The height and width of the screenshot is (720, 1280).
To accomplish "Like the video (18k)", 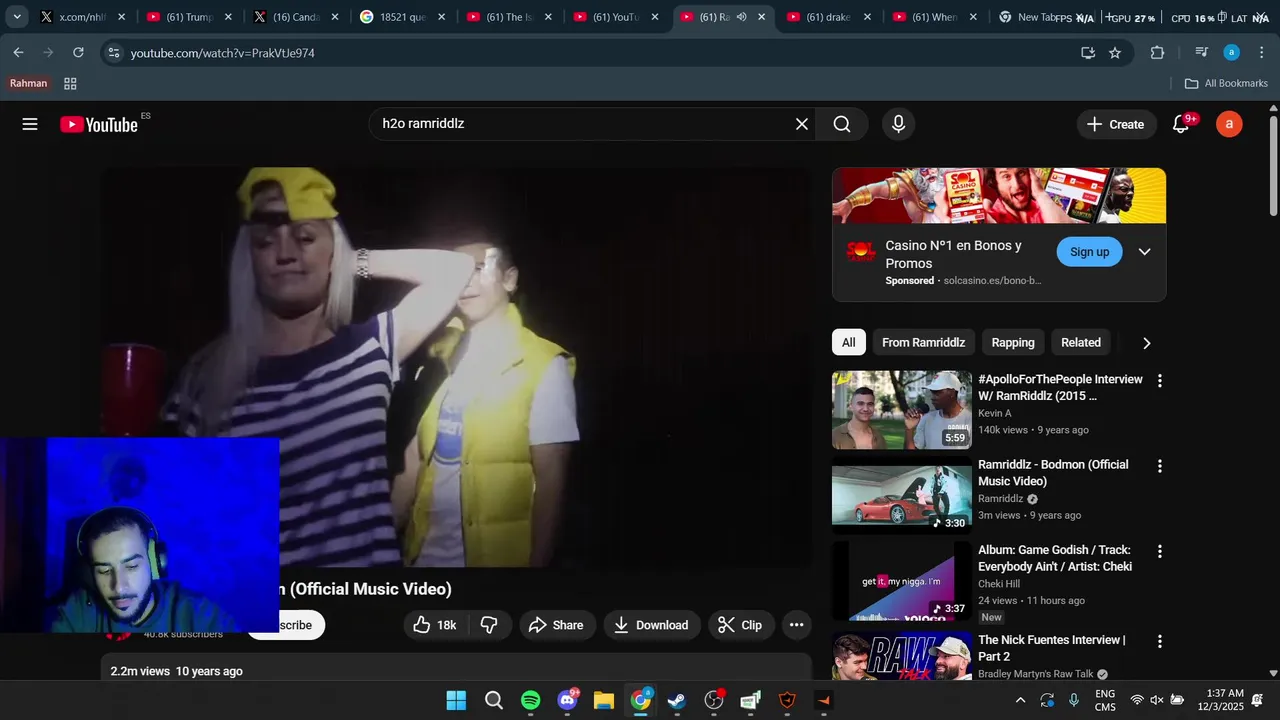I will 434,625.
